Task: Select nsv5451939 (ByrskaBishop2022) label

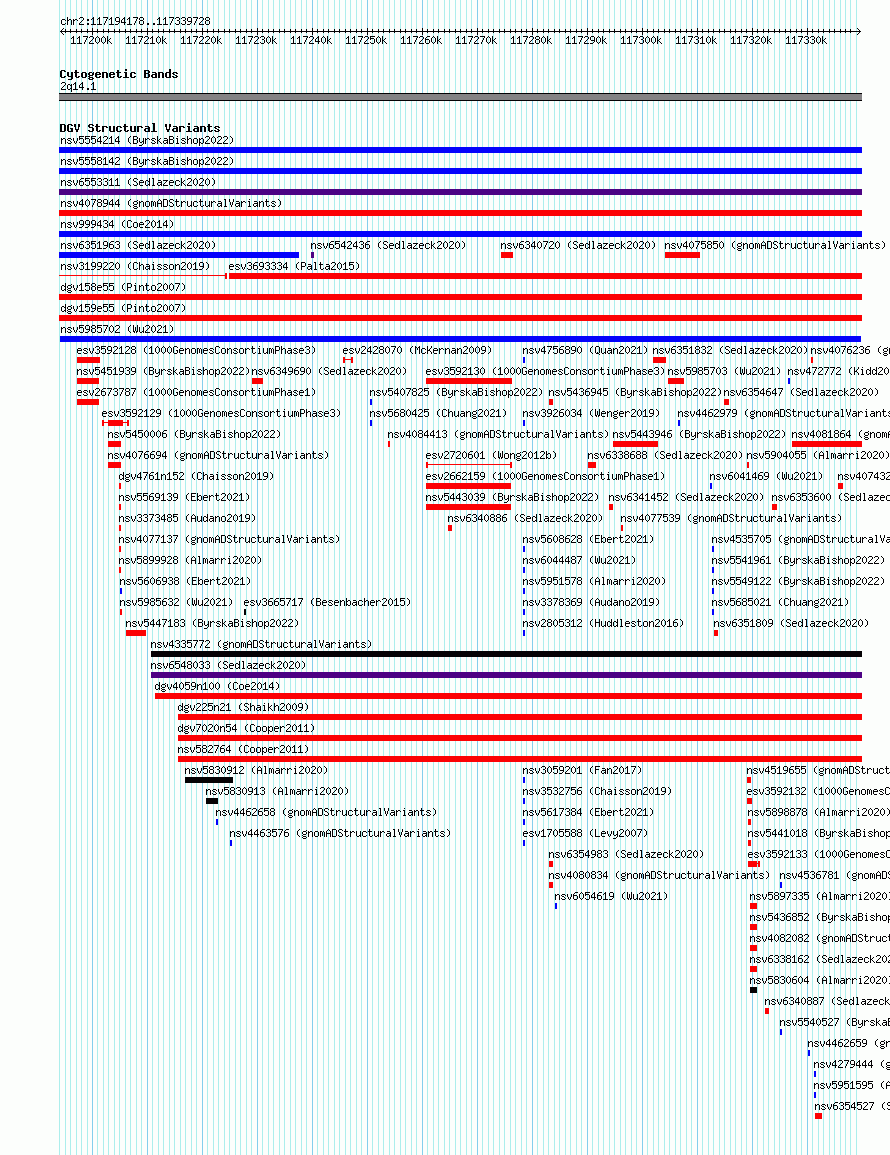Action: click(x=164, y=371)
